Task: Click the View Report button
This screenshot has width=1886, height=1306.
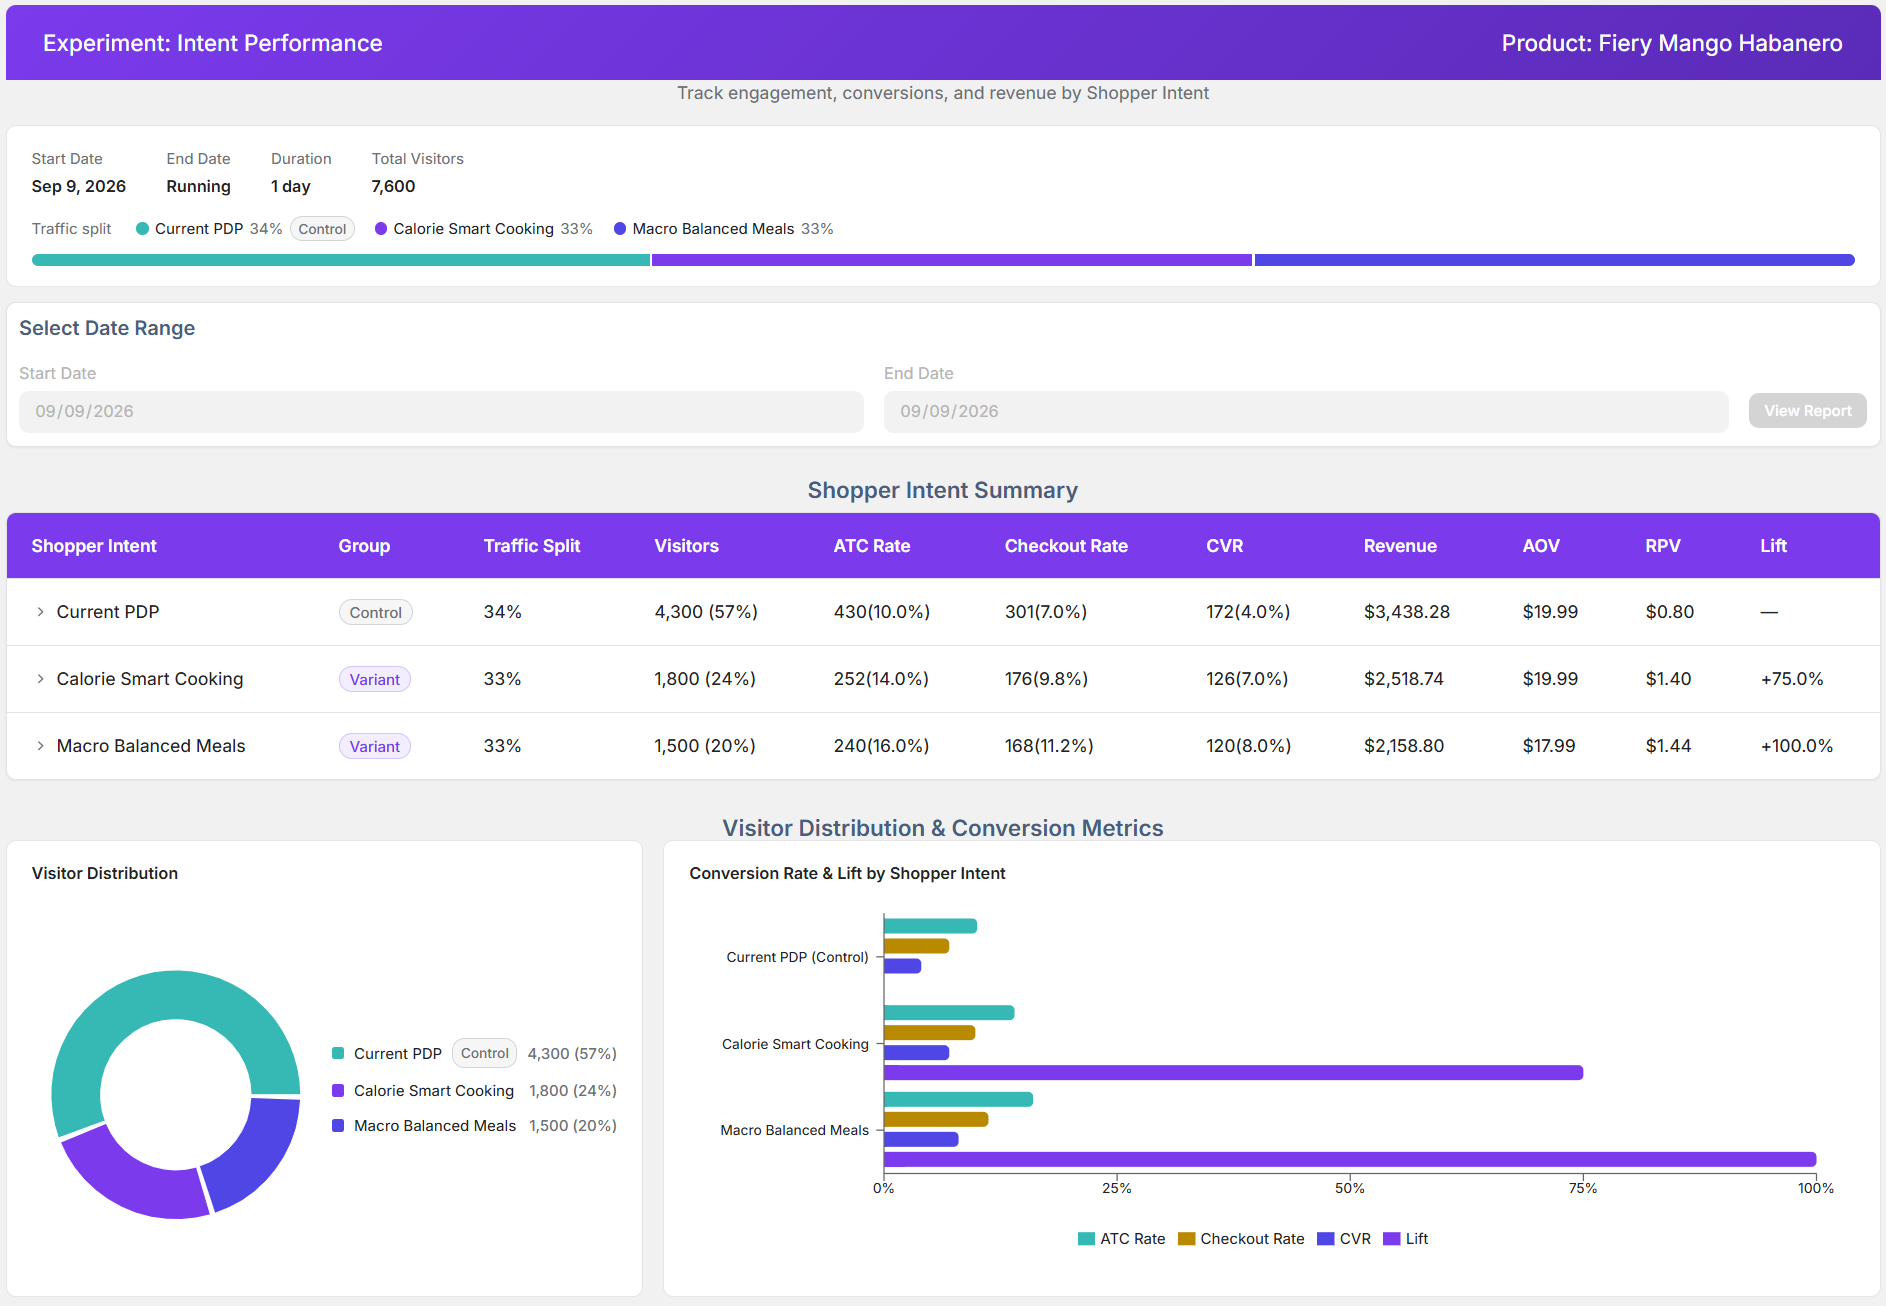Action: click(x=1807, y=411)
